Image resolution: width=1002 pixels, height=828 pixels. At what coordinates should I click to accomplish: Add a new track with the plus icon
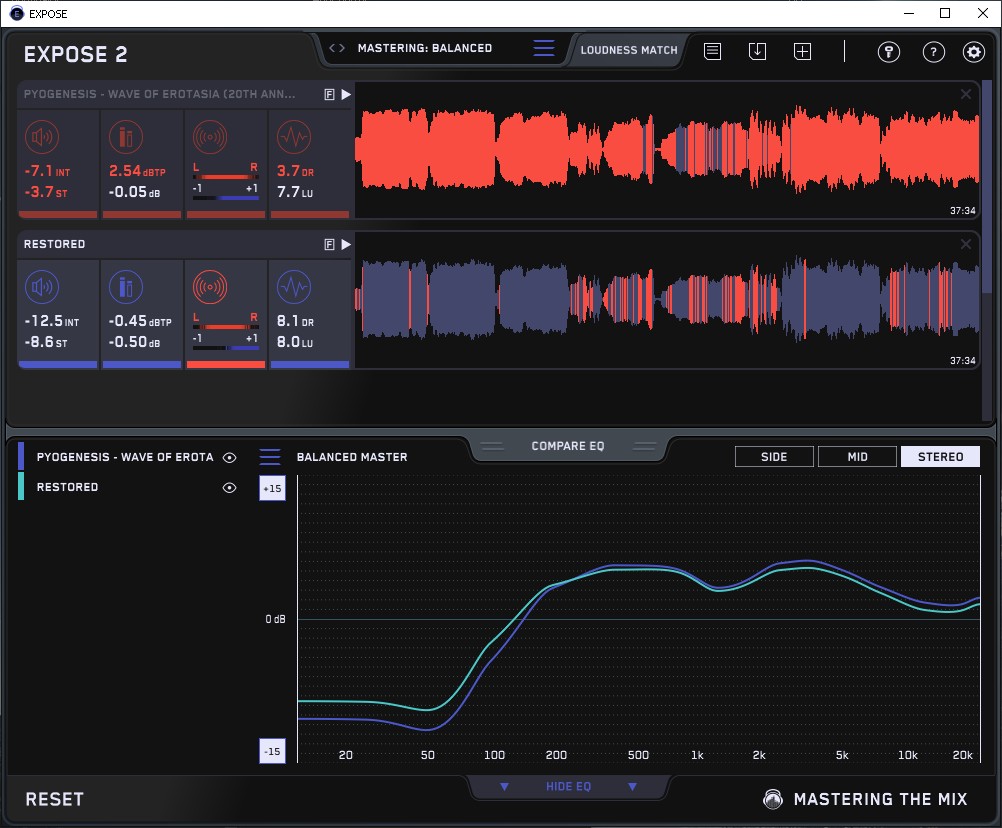tap(803, 51)
